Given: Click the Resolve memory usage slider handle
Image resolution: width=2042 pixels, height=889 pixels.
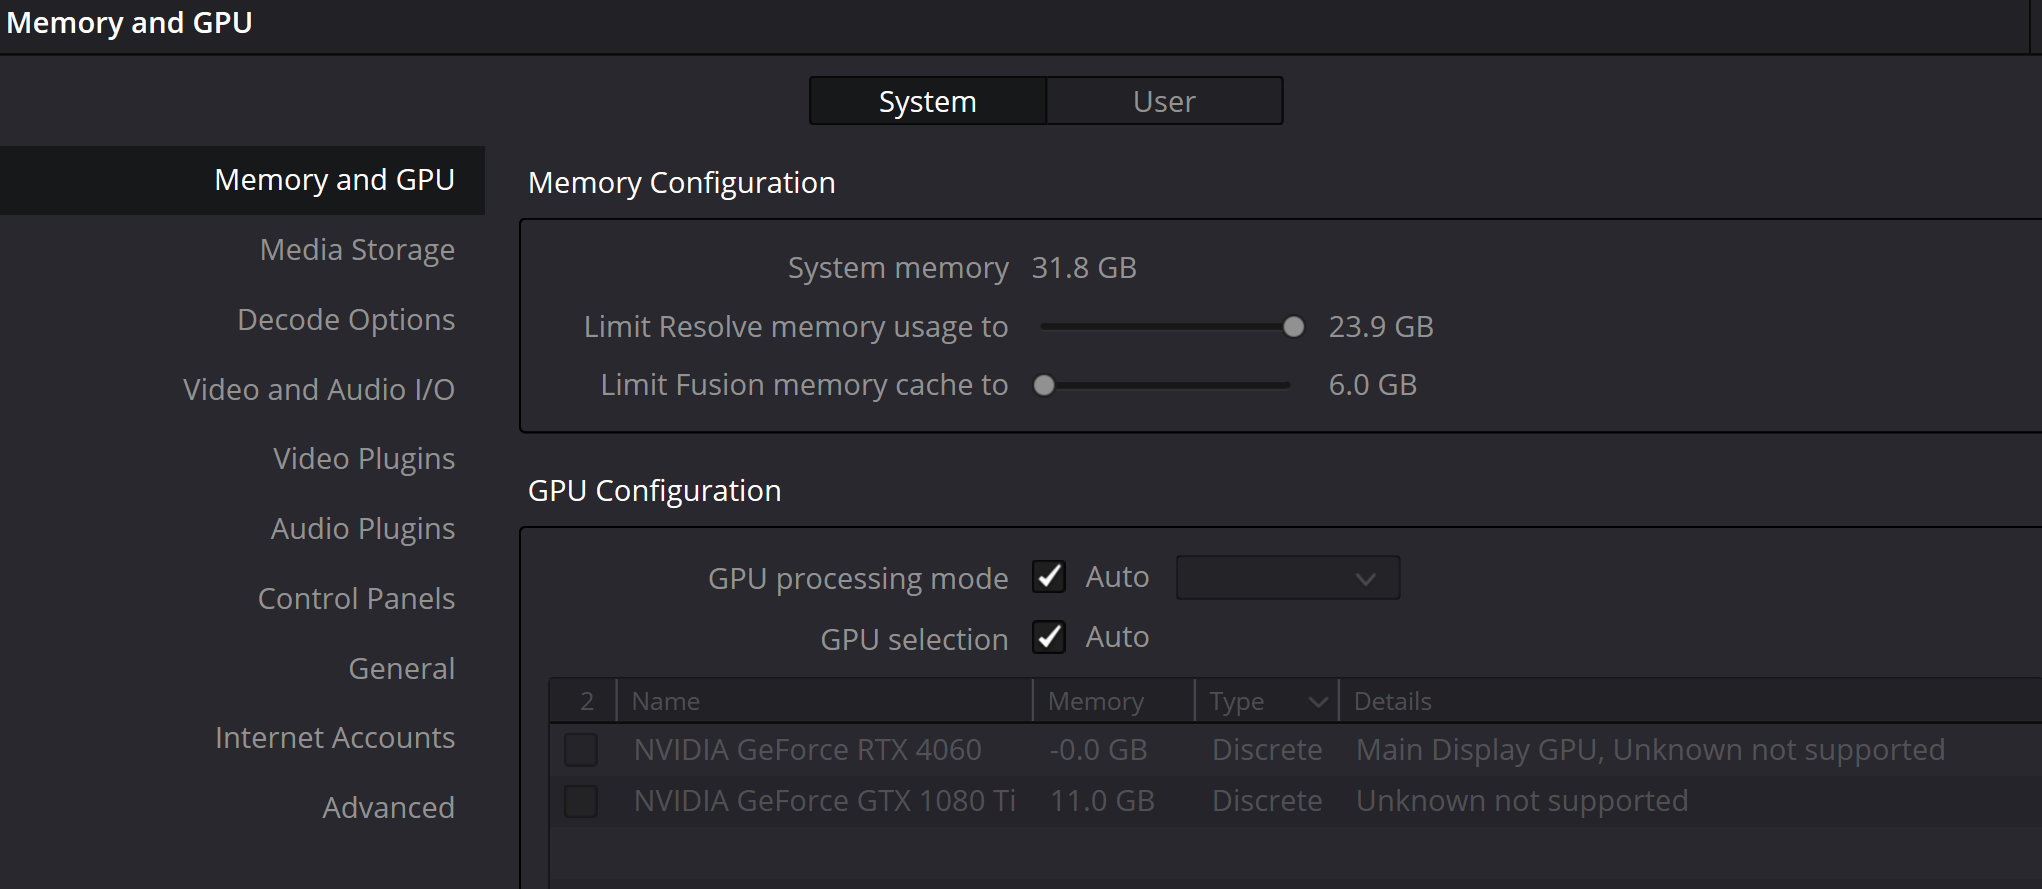Looking at the screenshot, I should coord(1293,327).
